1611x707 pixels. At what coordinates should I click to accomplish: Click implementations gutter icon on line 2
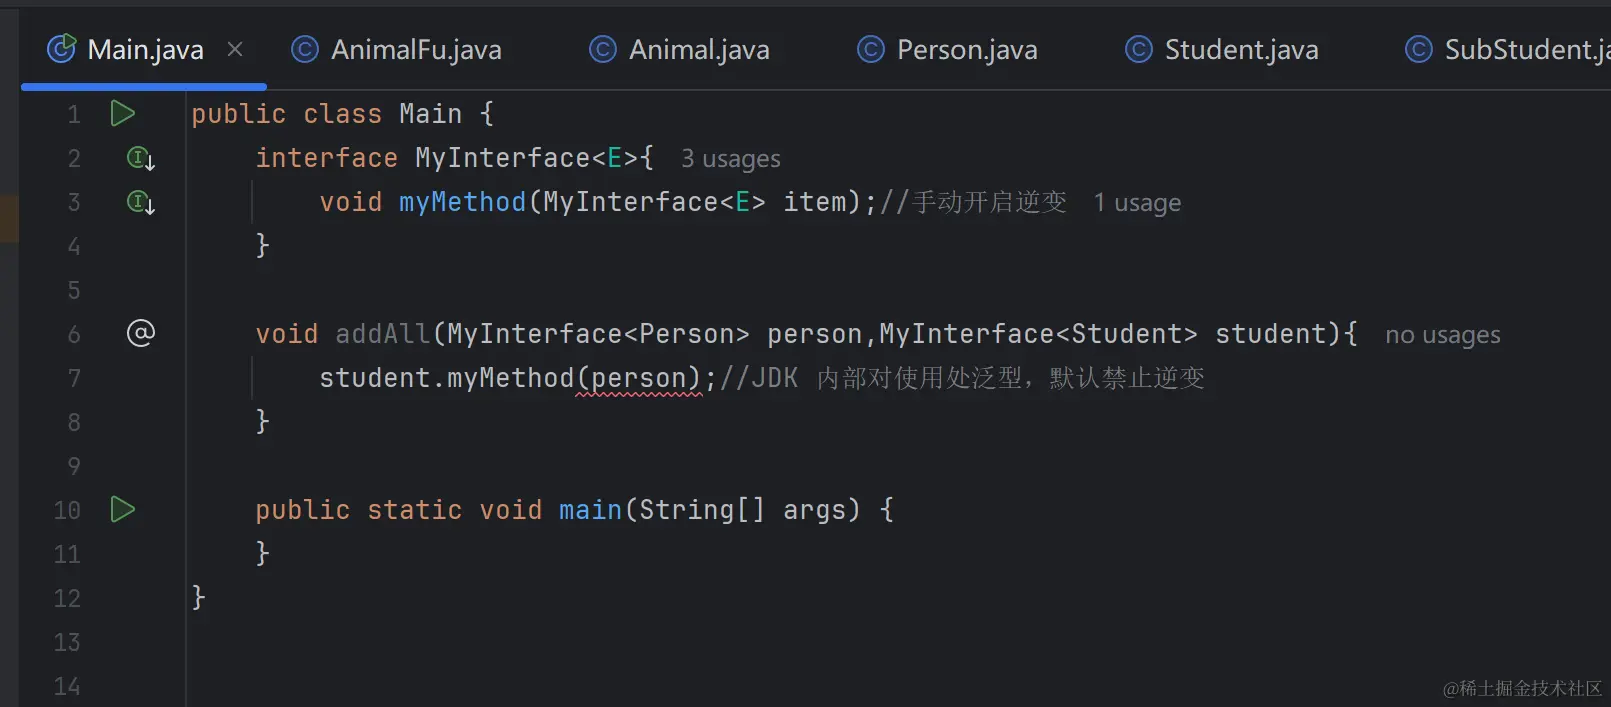click(140, 158)
